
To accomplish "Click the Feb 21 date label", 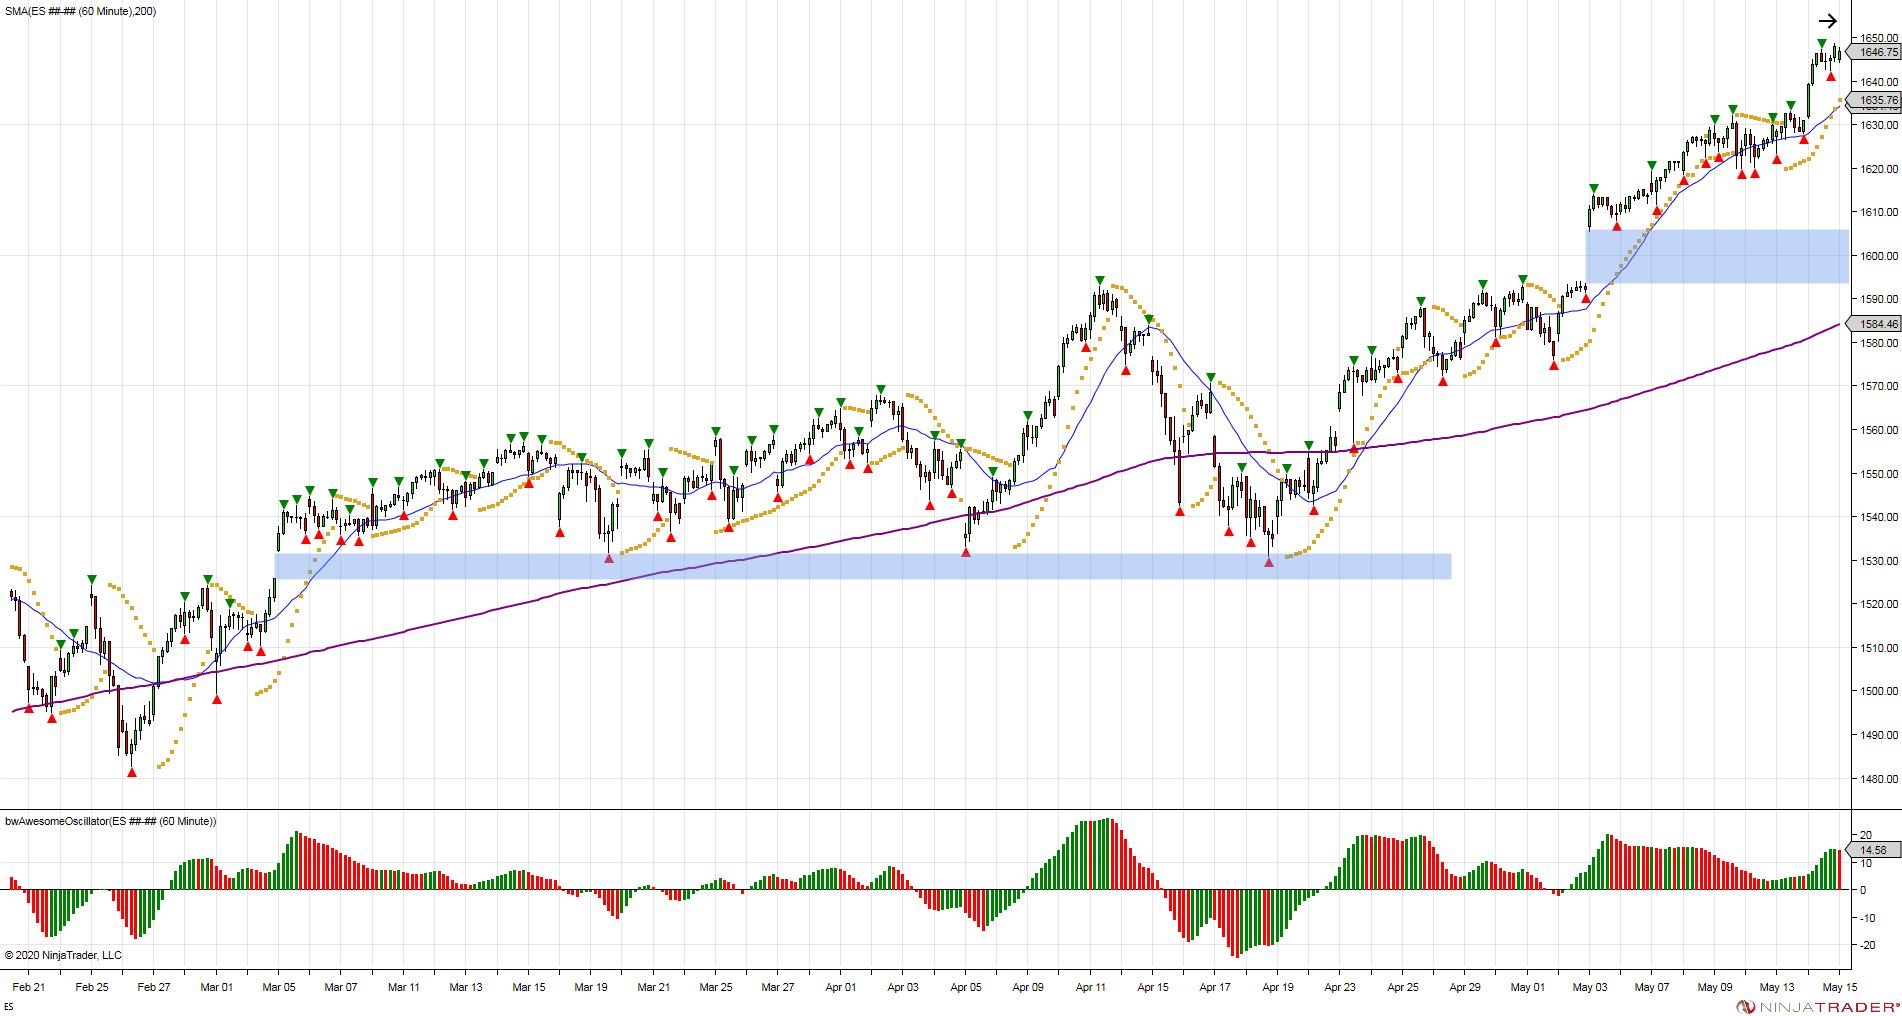I will click(x=29, y=987).
